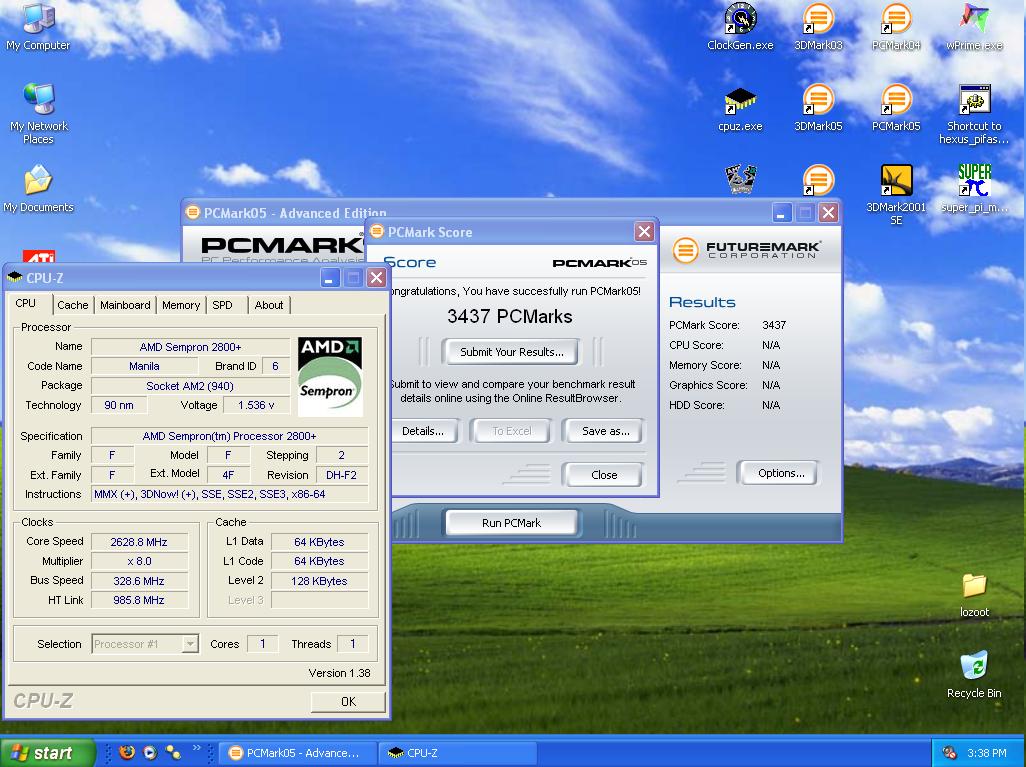Select the PCMark05 desktop shortcut icon

coord(896,108)
